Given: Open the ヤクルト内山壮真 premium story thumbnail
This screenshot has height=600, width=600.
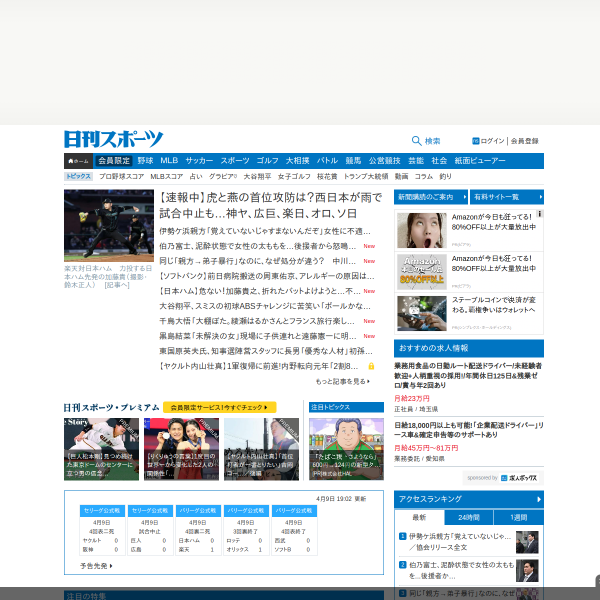Looking at the screenshot, I should [261, 449].
